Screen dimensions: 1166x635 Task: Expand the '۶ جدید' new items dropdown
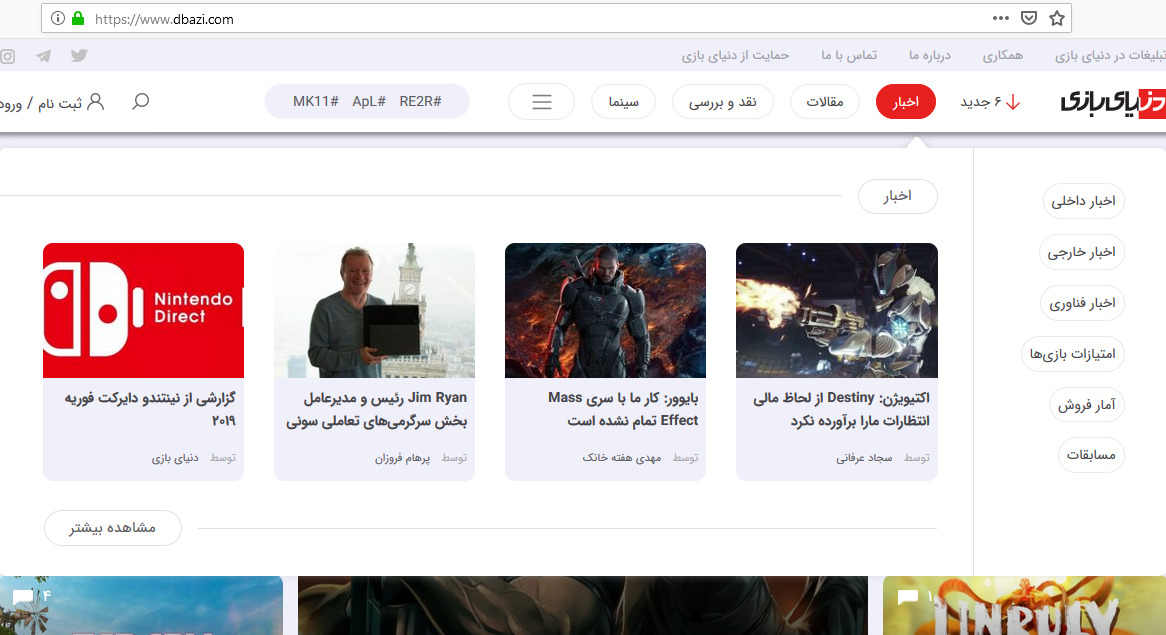tap(990, 102)
